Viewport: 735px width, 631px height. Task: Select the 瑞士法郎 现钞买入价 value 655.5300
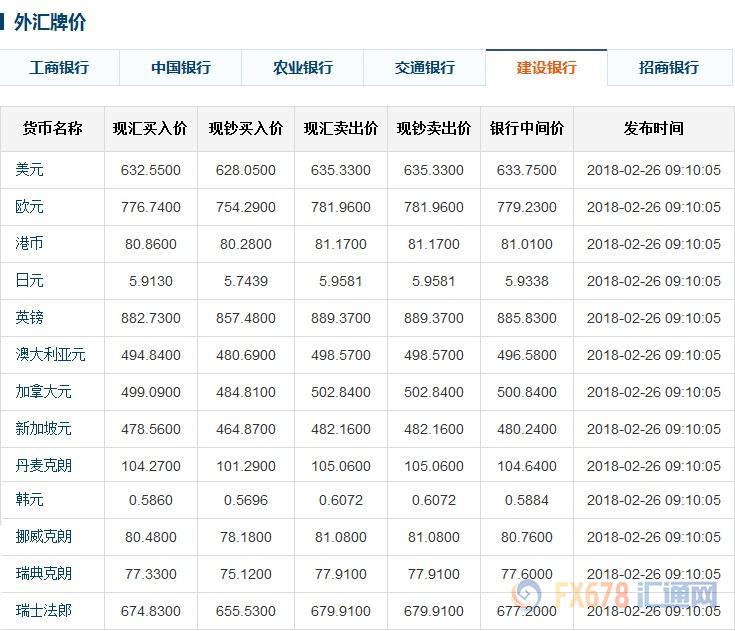[246, 611]
